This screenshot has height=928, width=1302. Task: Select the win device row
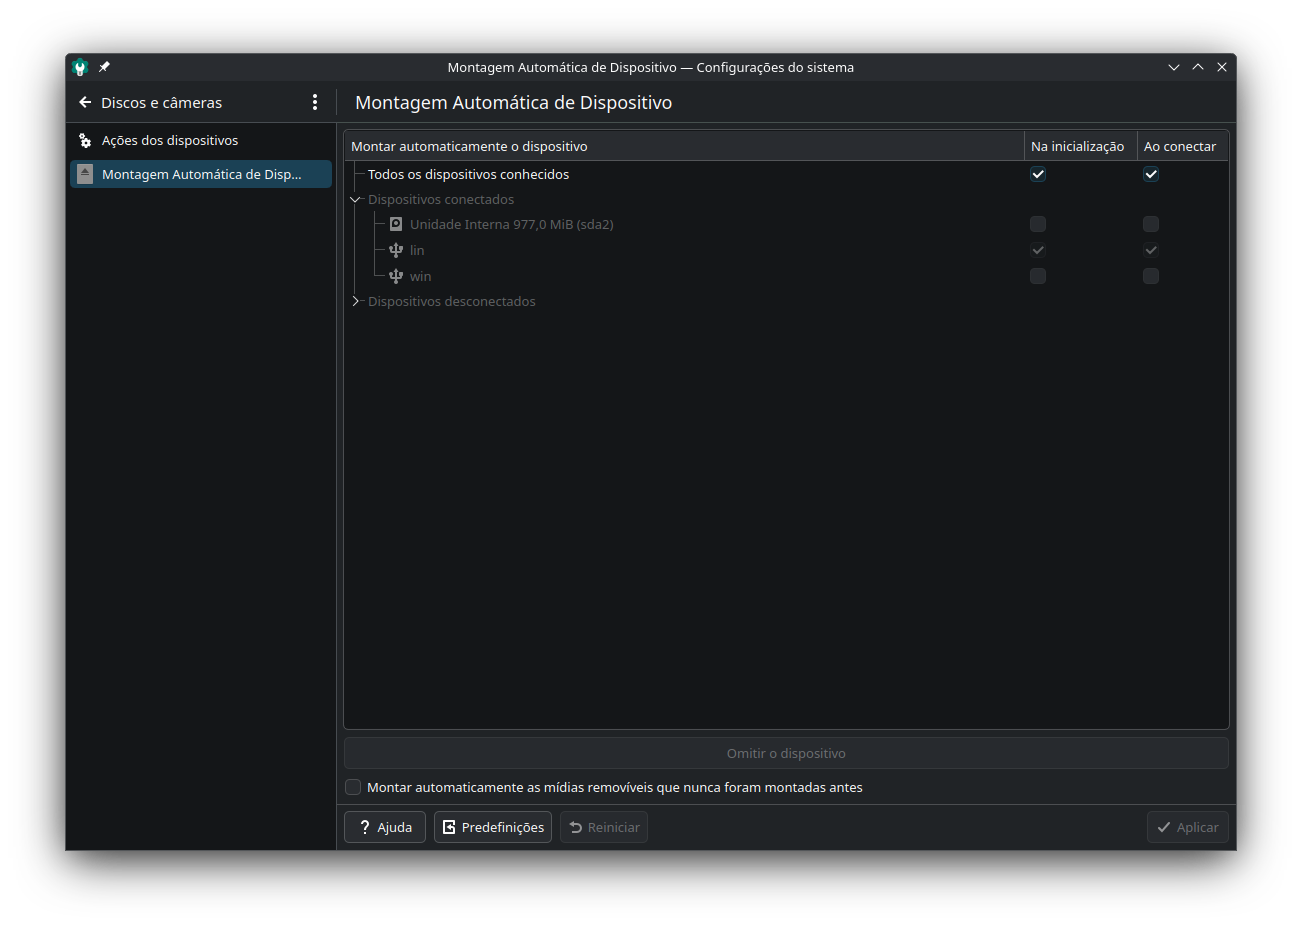[786, 276]
